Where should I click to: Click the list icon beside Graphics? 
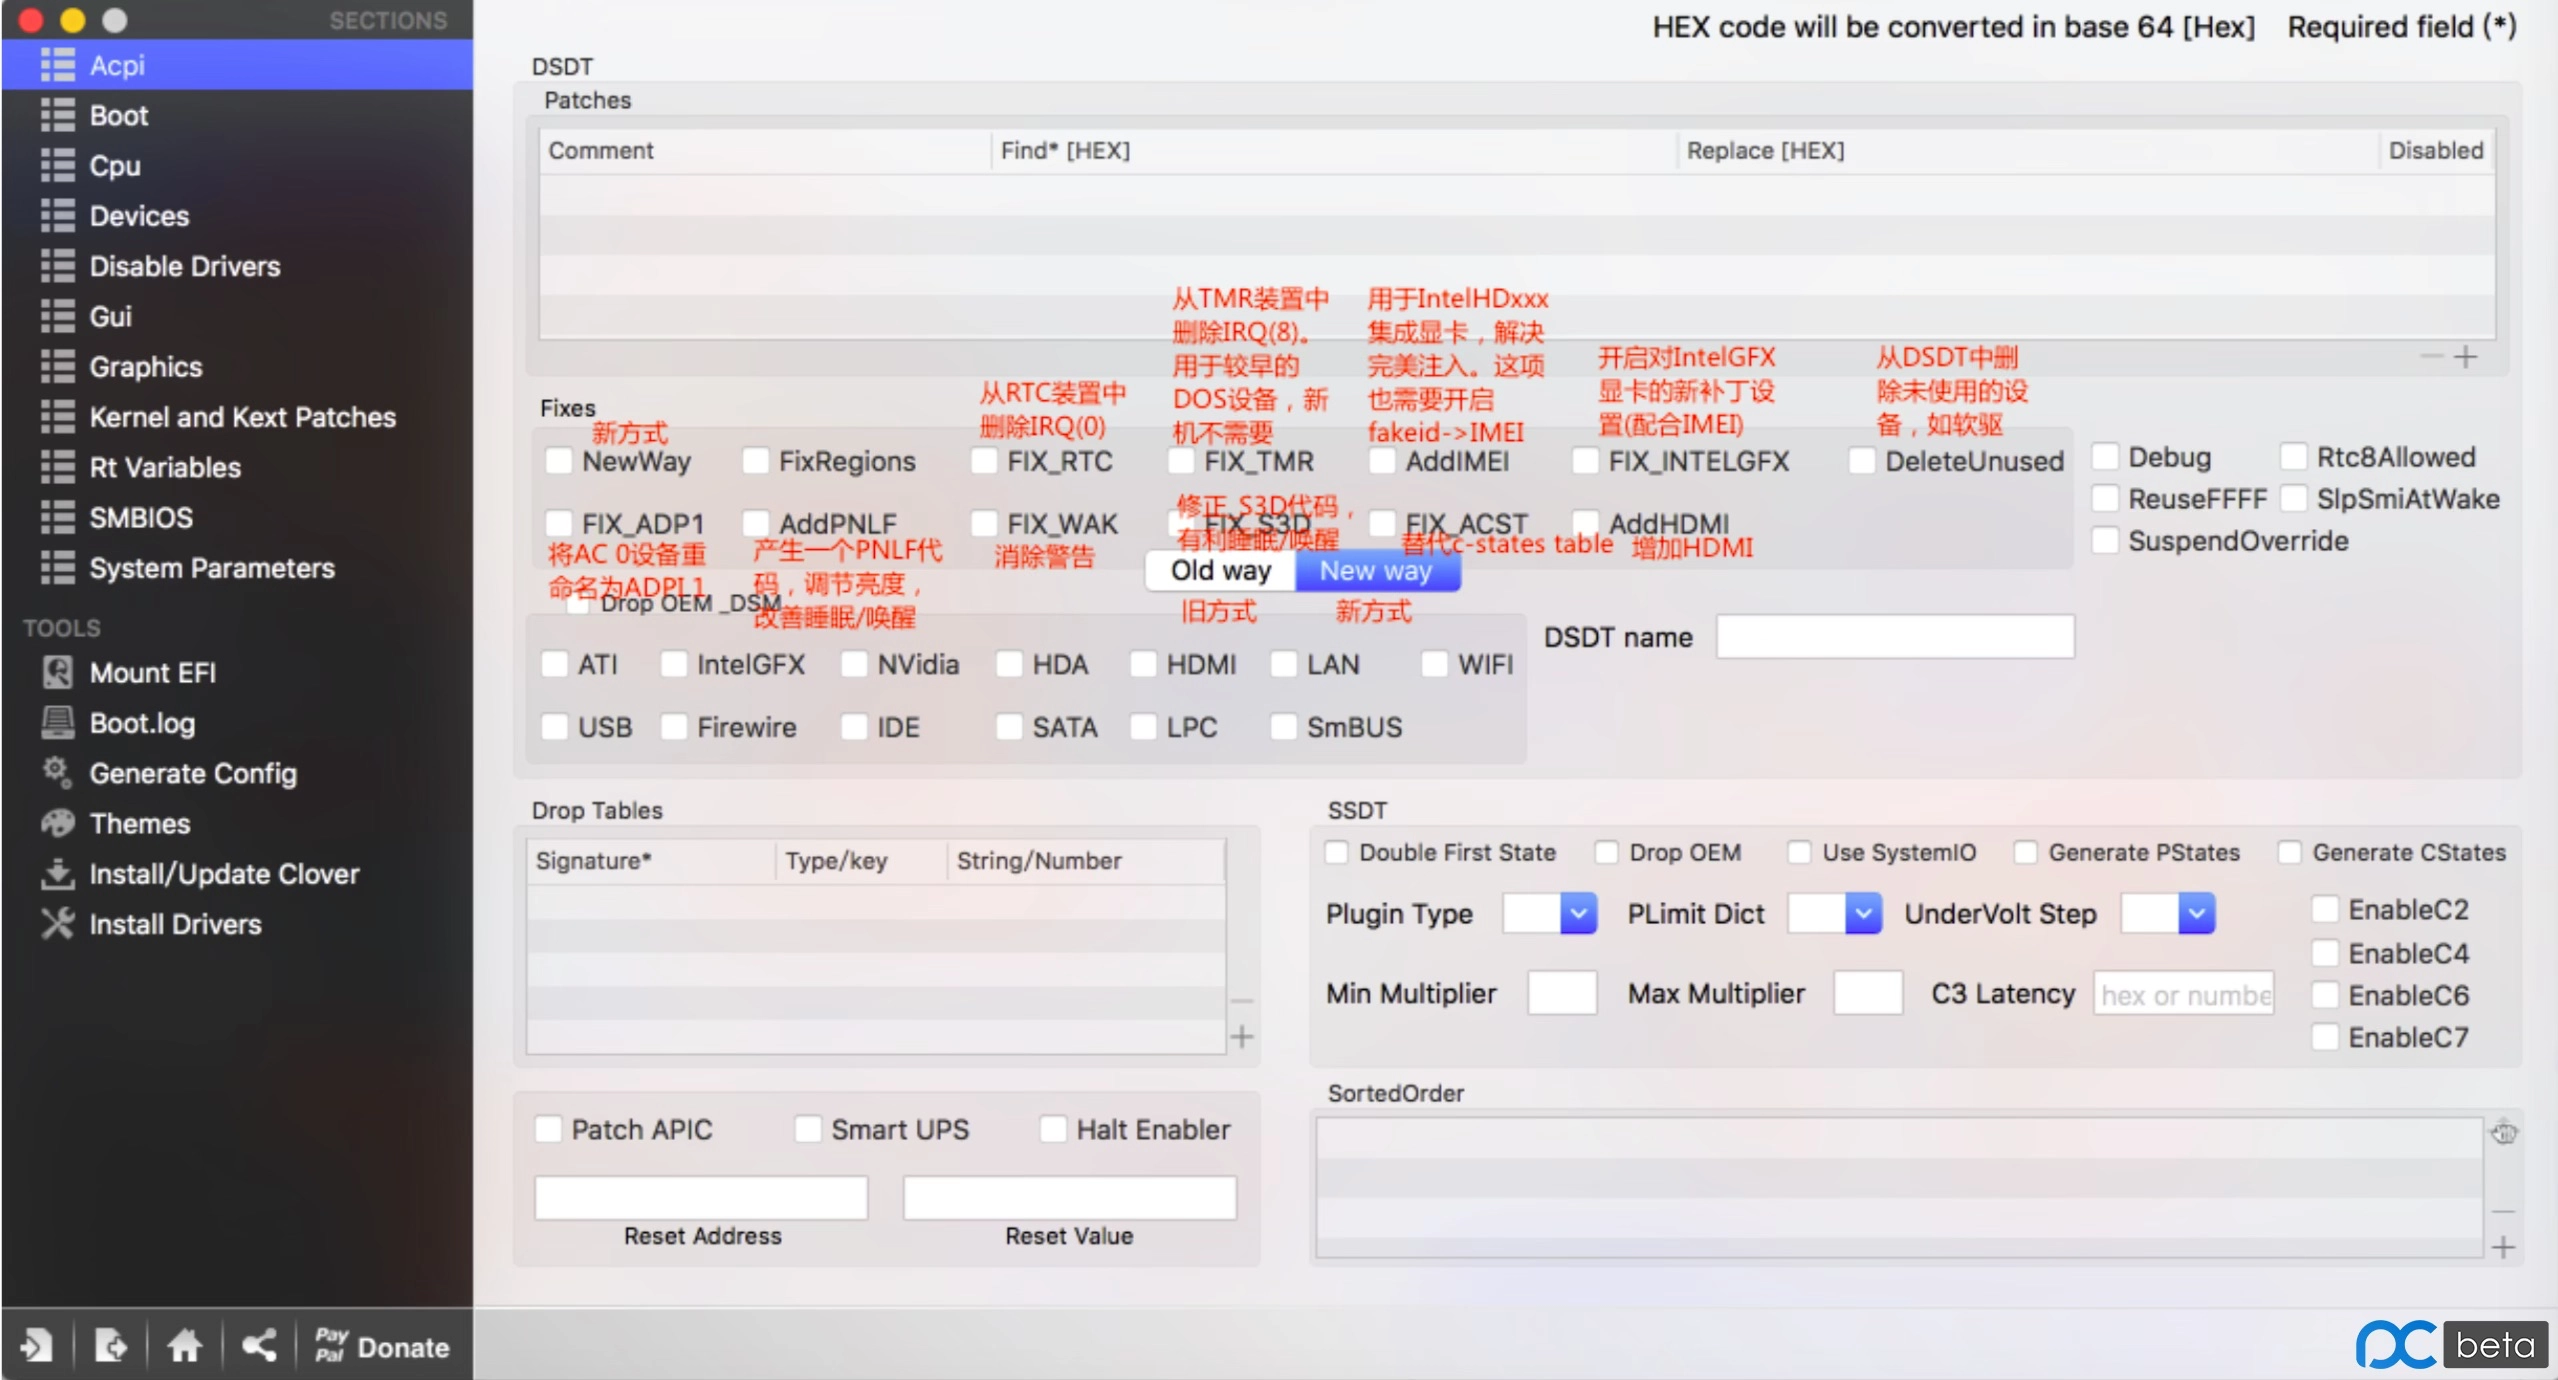coord(57,366)
